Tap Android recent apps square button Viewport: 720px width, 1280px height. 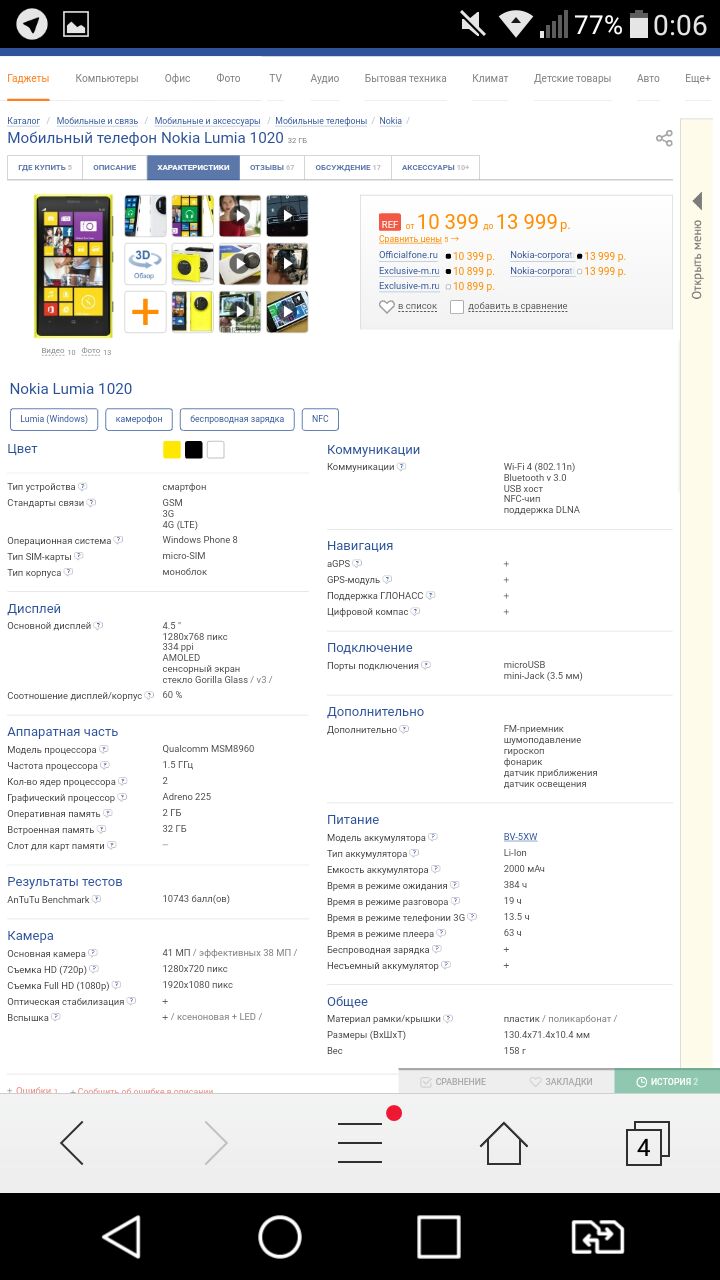point(438,1237)
